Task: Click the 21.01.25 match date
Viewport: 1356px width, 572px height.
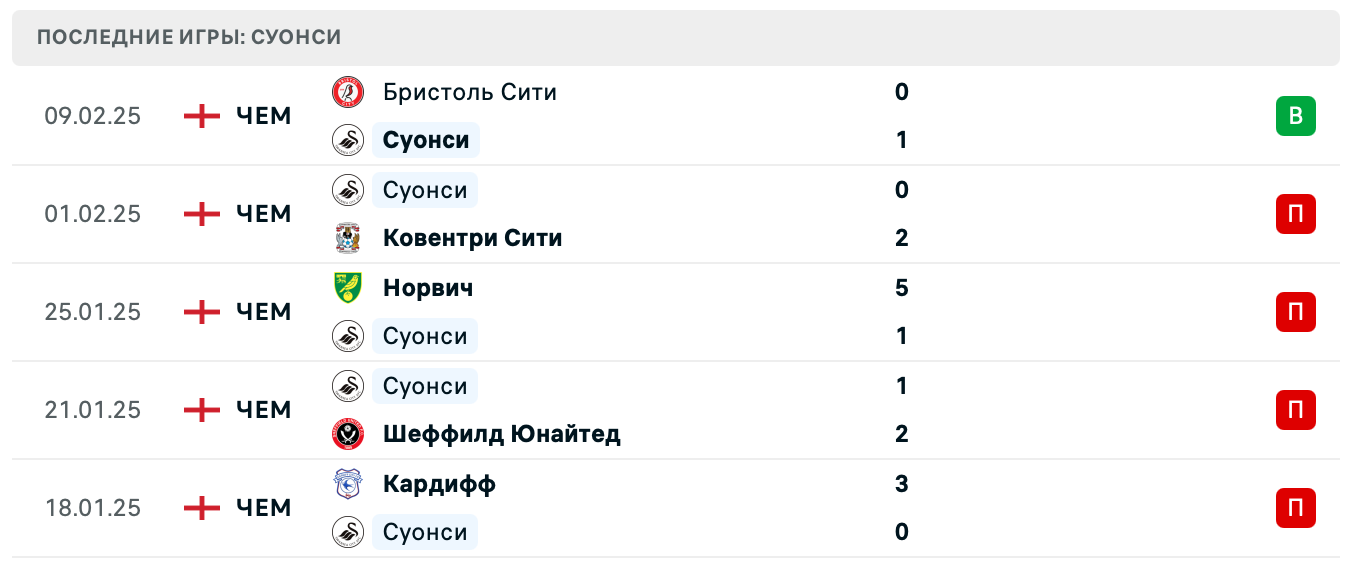Action: tap(93, 410)
